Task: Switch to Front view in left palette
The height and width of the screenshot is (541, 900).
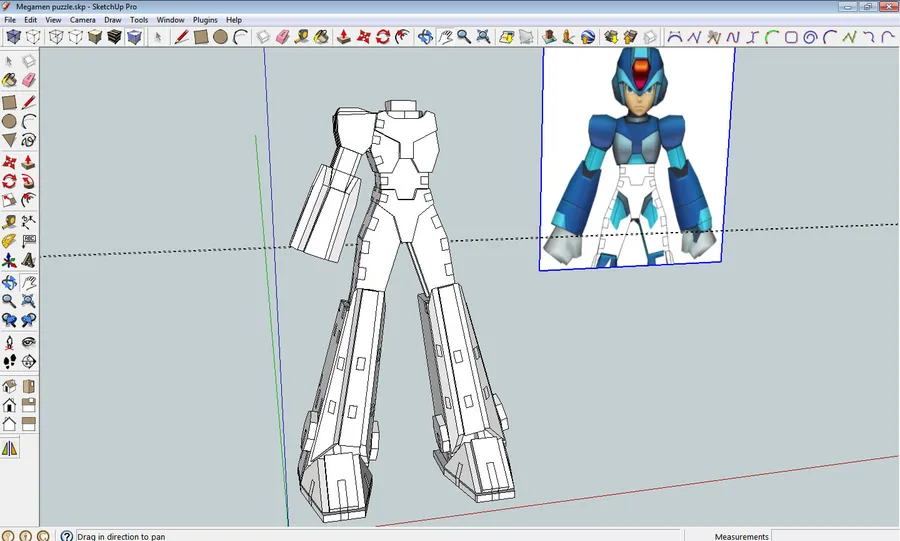Action: [x=9, y=404]
